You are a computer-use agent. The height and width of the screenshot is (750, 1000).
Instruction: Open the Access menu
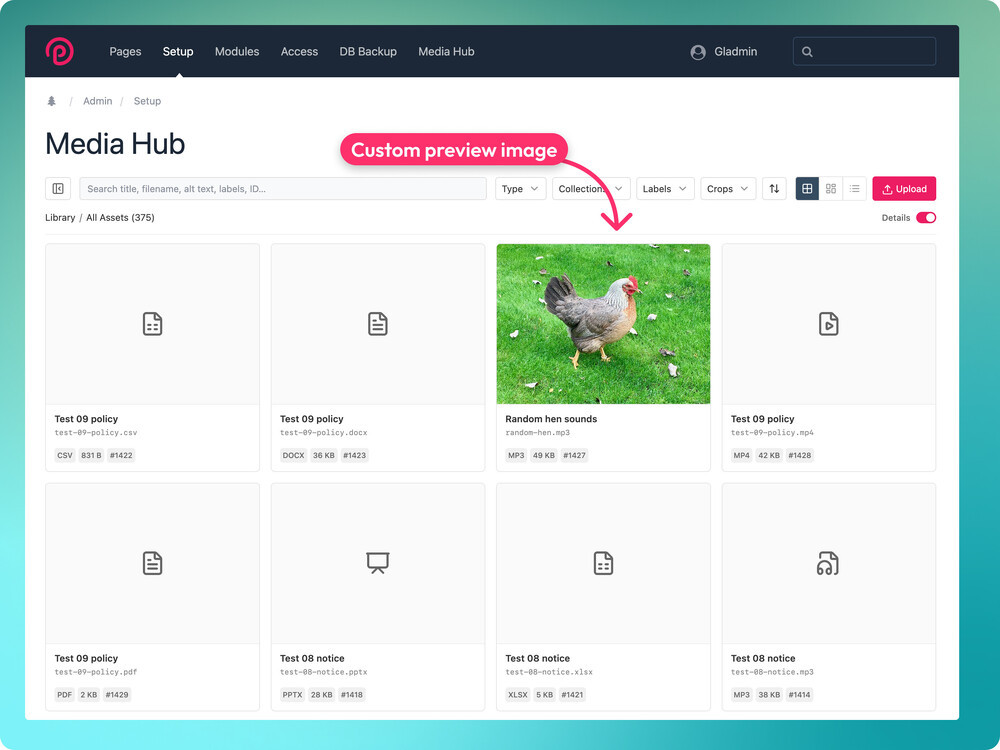click(299, 52)
